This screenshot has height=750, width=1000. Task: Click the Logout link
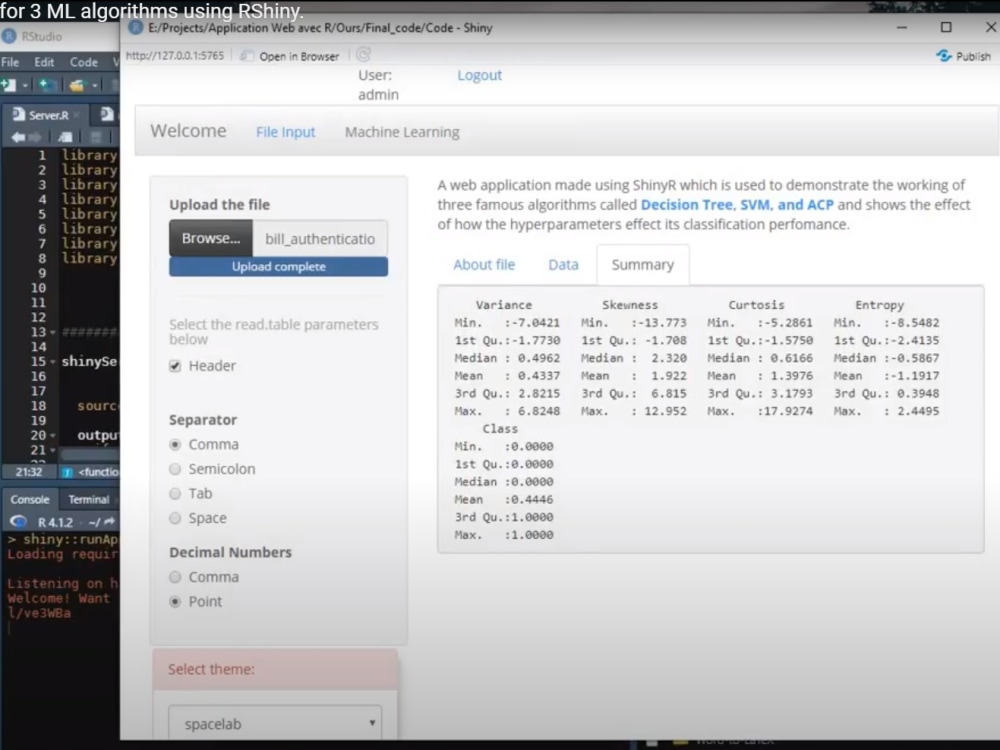coord(479,75)
